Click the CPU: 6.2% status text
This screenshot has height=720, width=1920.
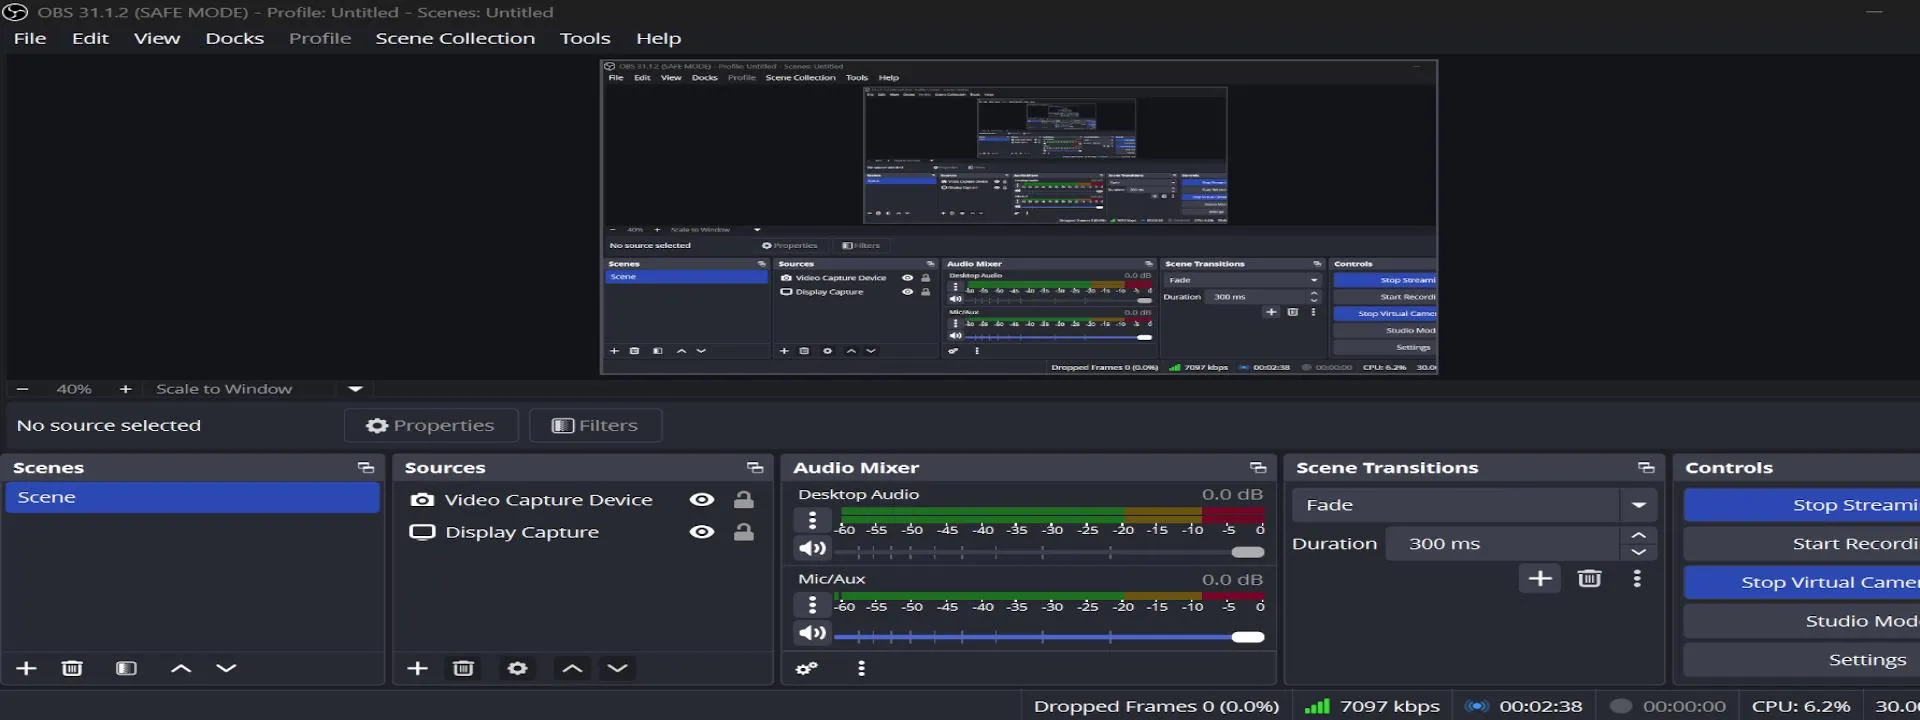pyautogui.click(x=1801, y=706)
